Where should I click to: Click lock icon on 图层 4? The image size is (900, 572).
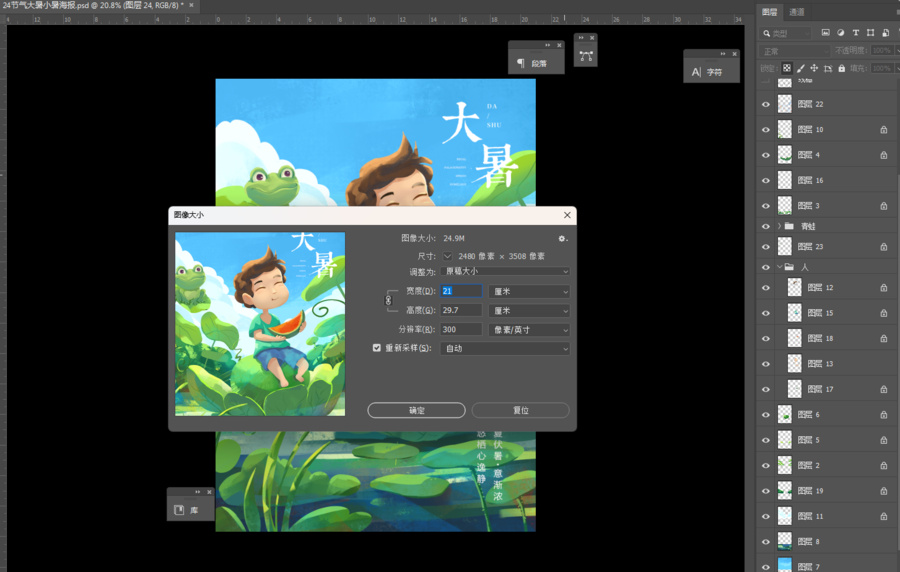coord(884,155)
